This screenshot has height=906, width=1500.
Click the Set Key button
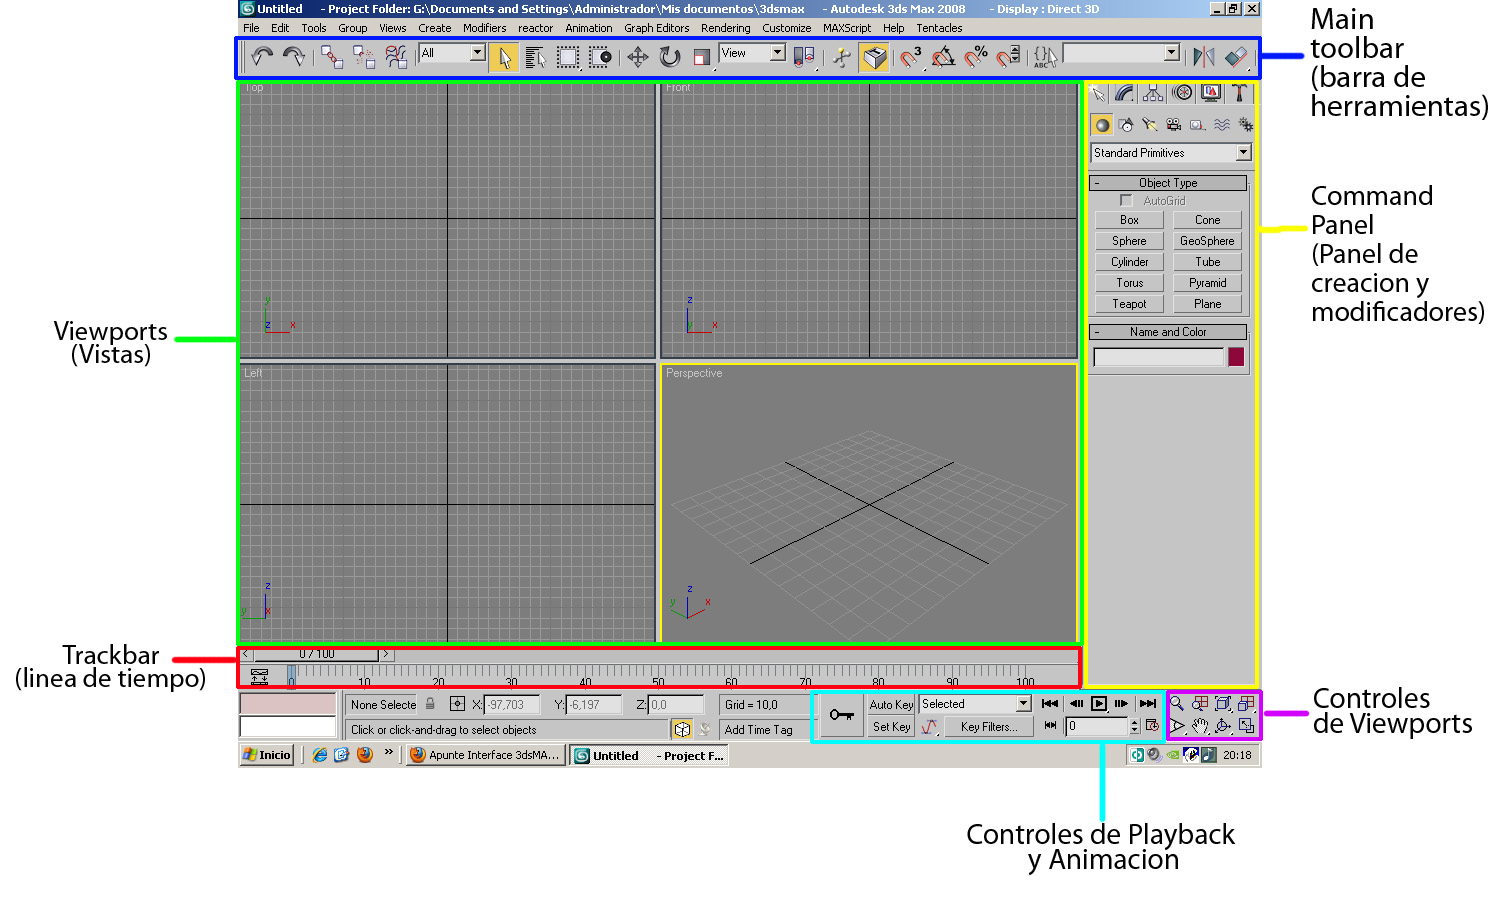click(891, 727)
